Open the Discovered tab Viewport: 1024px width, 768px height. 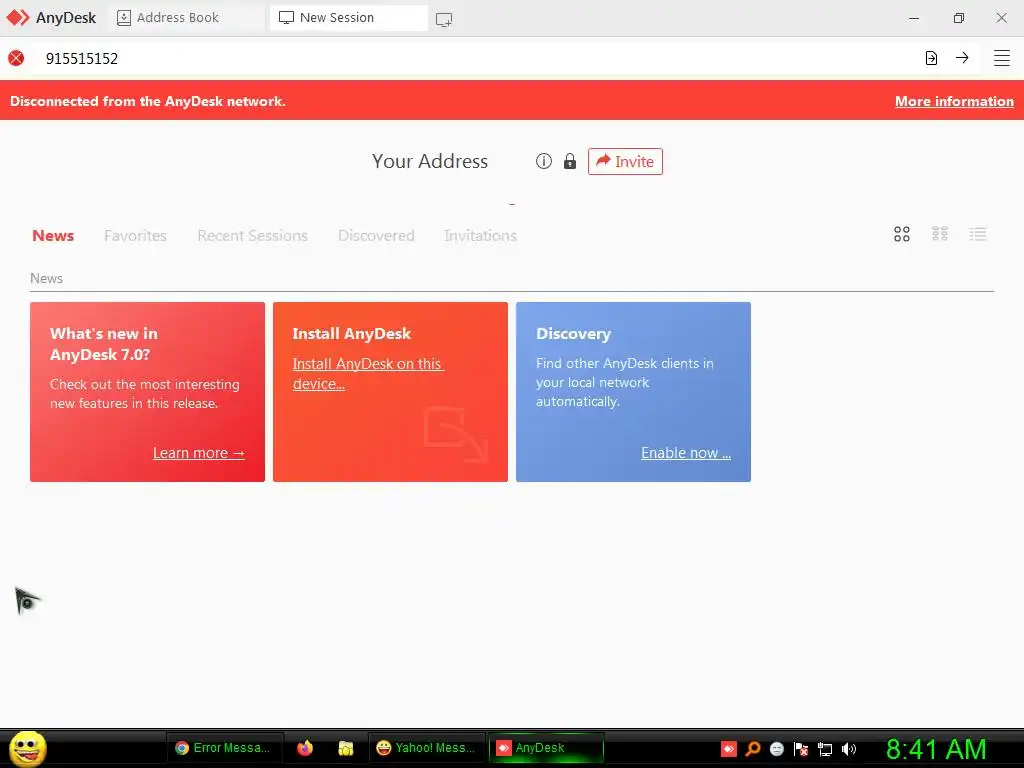point(376,236)
